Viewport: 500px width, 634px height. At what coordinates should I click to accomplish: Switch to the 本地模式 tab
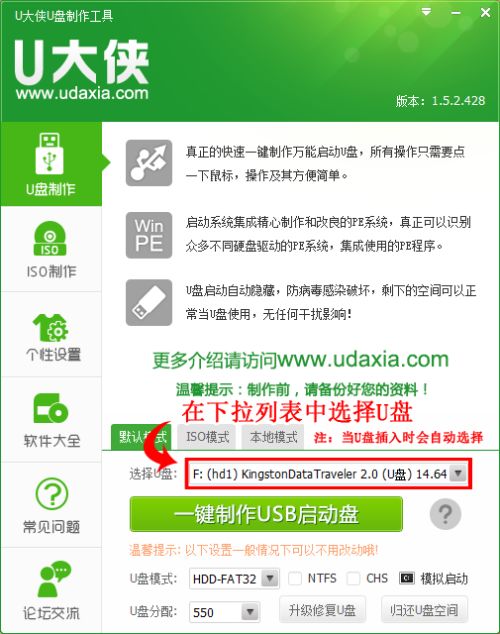click(x=274, y=437)
